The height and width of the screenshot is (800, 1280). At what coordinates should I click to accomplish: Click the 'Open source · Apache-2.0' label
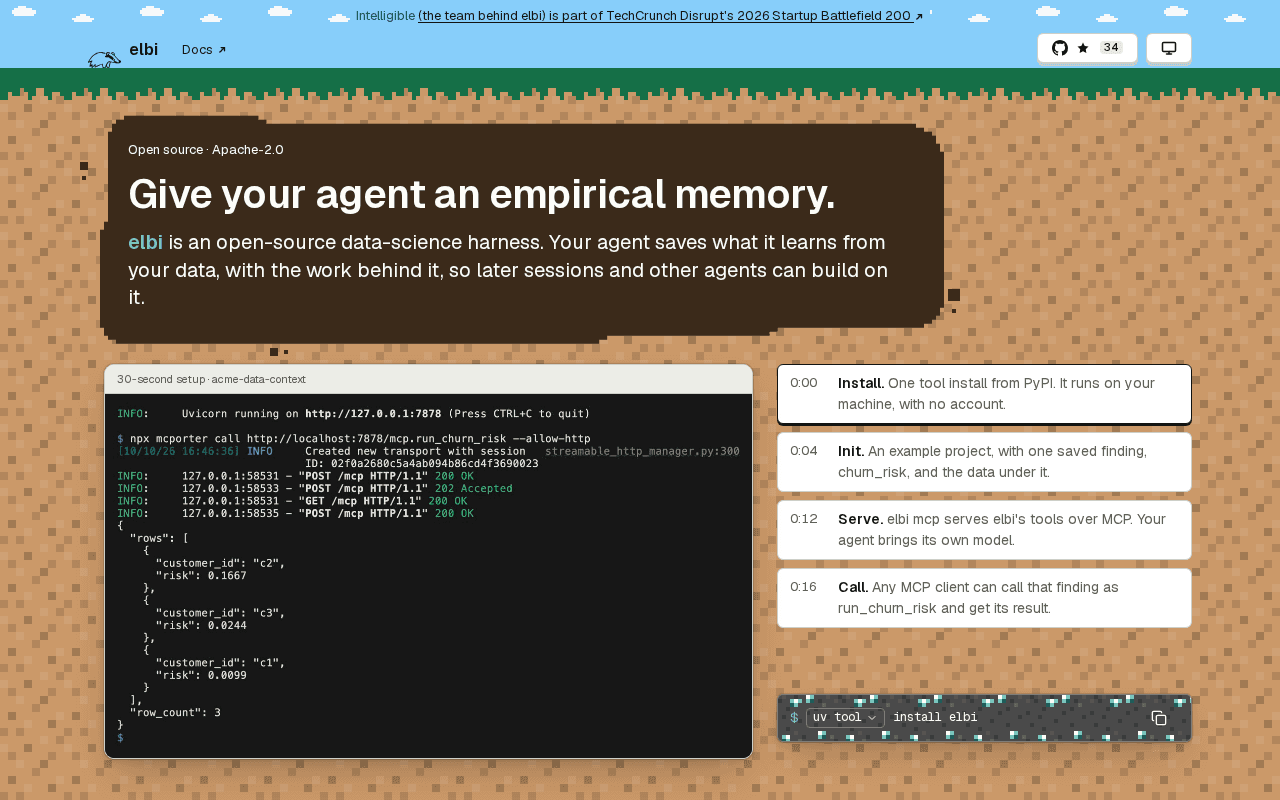(x=206, y=150)
